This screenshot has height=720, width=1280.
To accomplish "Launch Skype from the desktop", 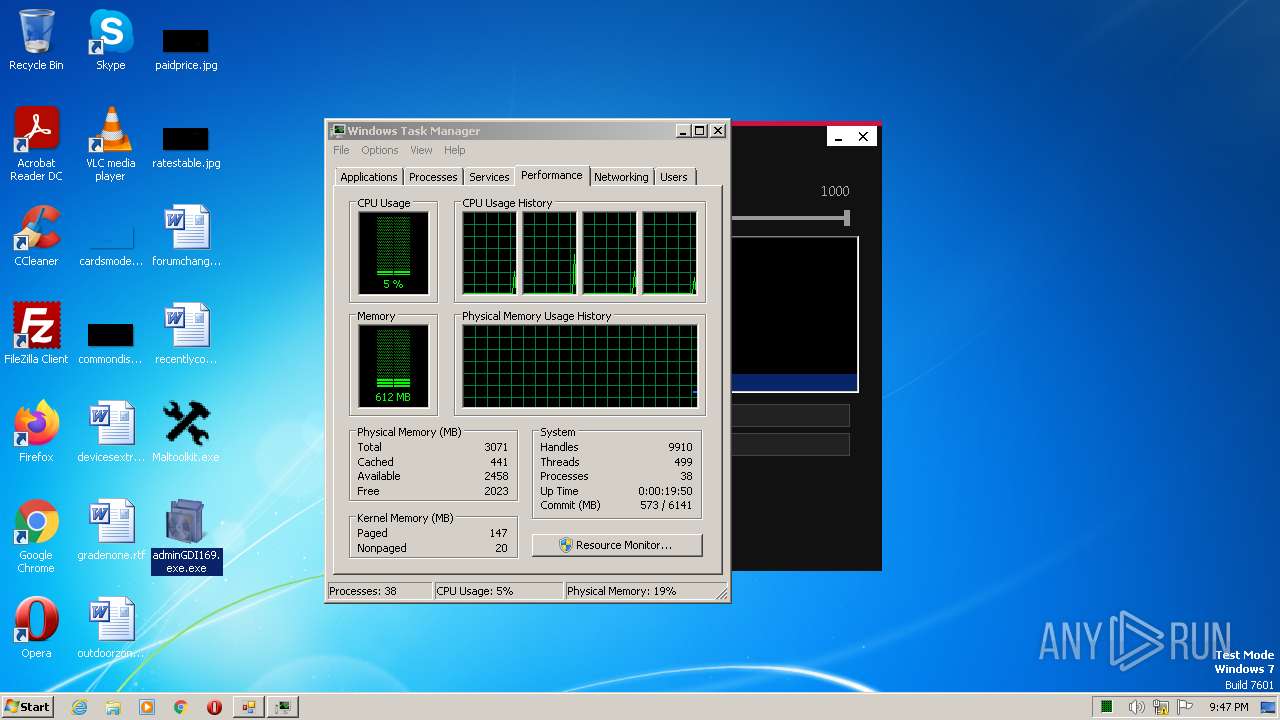I will click(x=110, y=40).
